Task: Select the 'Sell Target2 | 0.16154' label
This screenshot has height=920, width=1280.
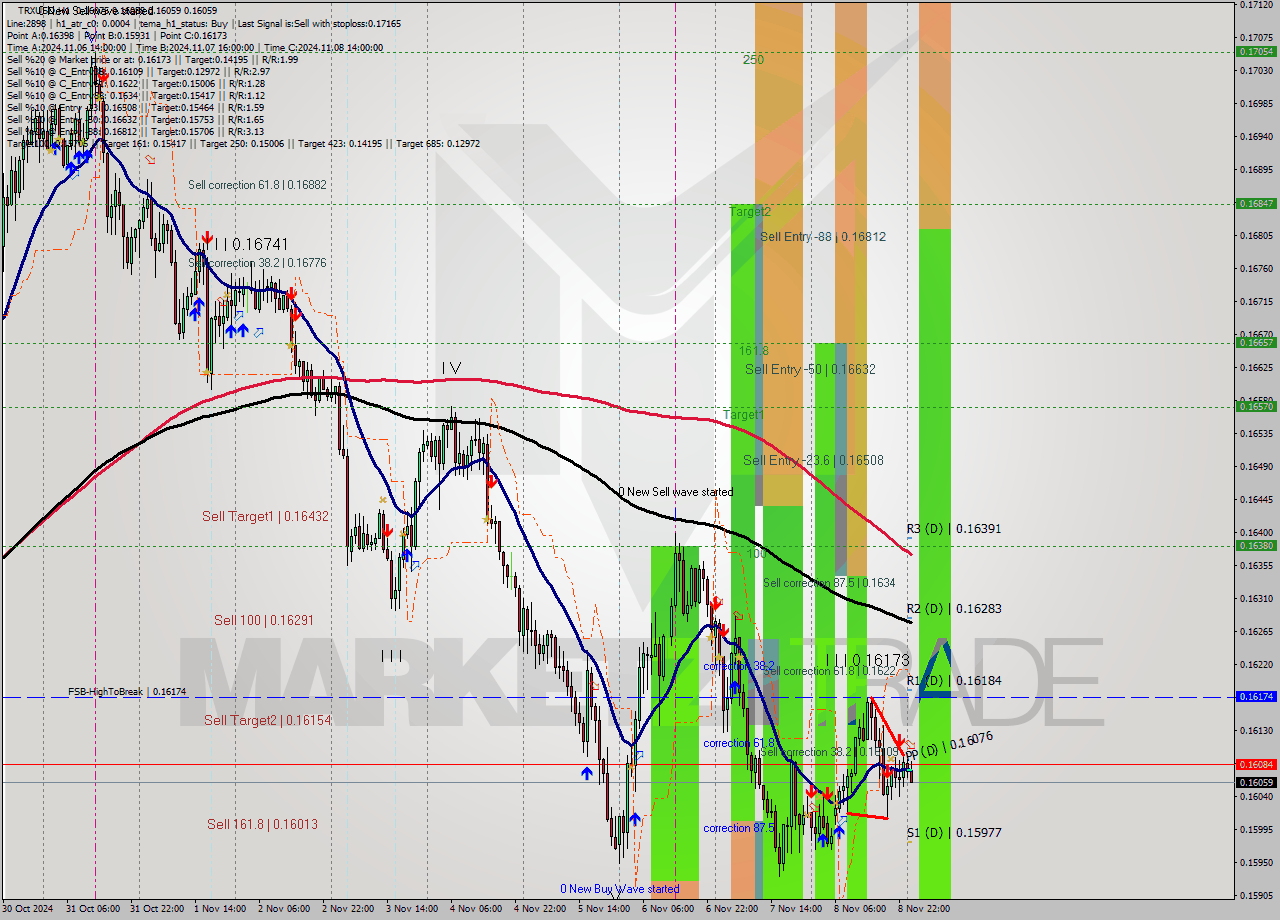Action: [x=268, y=720]
